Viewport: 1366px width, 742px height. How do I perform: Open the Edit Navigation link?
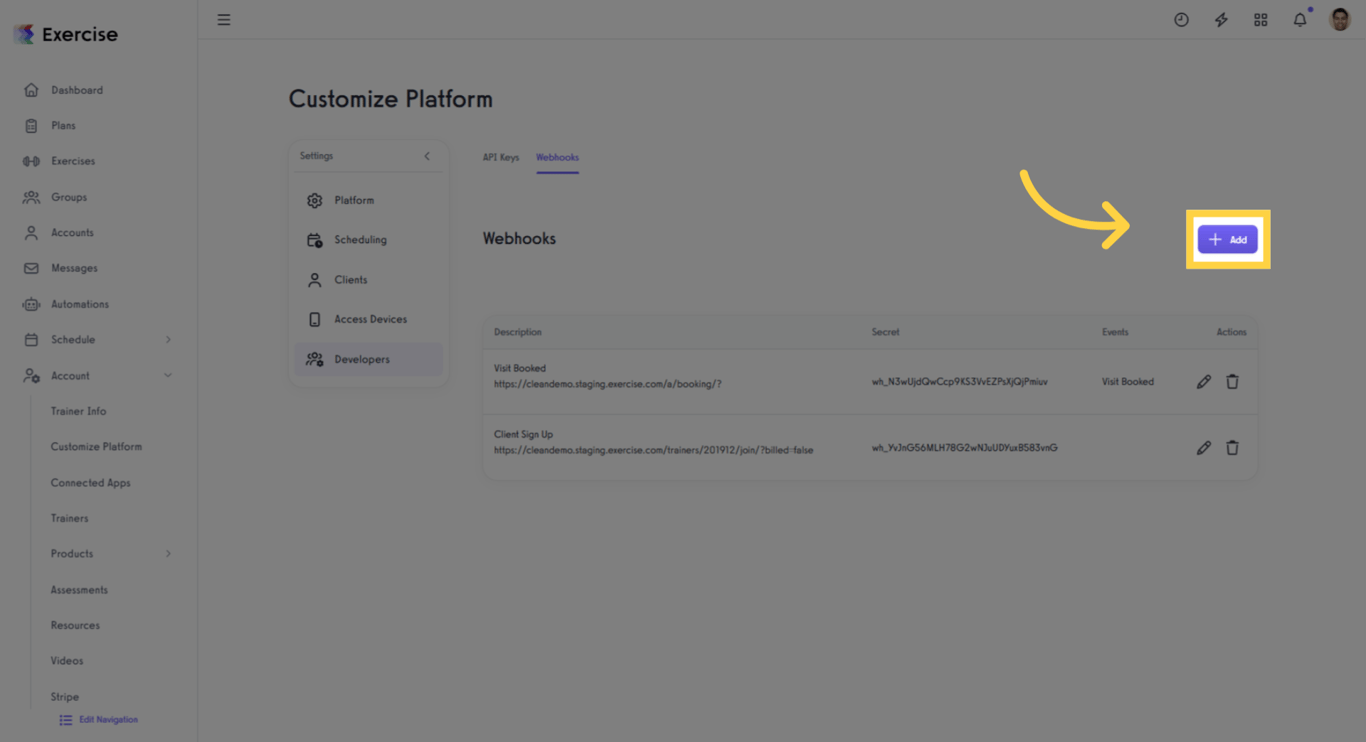pos(97,719)
